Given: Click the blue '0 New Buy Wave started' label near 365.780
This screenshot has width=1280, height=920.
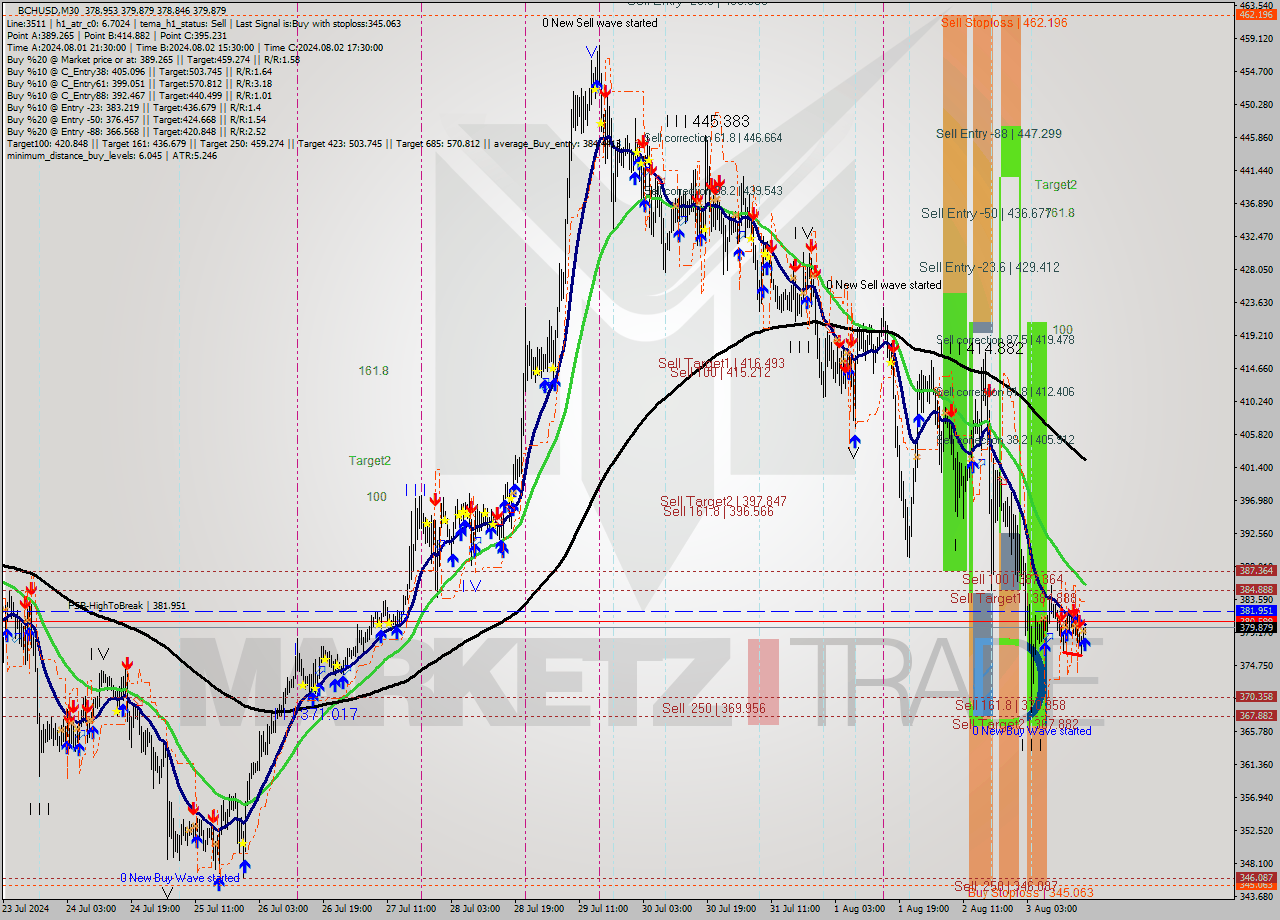Looking at the screenshot, I should pos(1032,731).
